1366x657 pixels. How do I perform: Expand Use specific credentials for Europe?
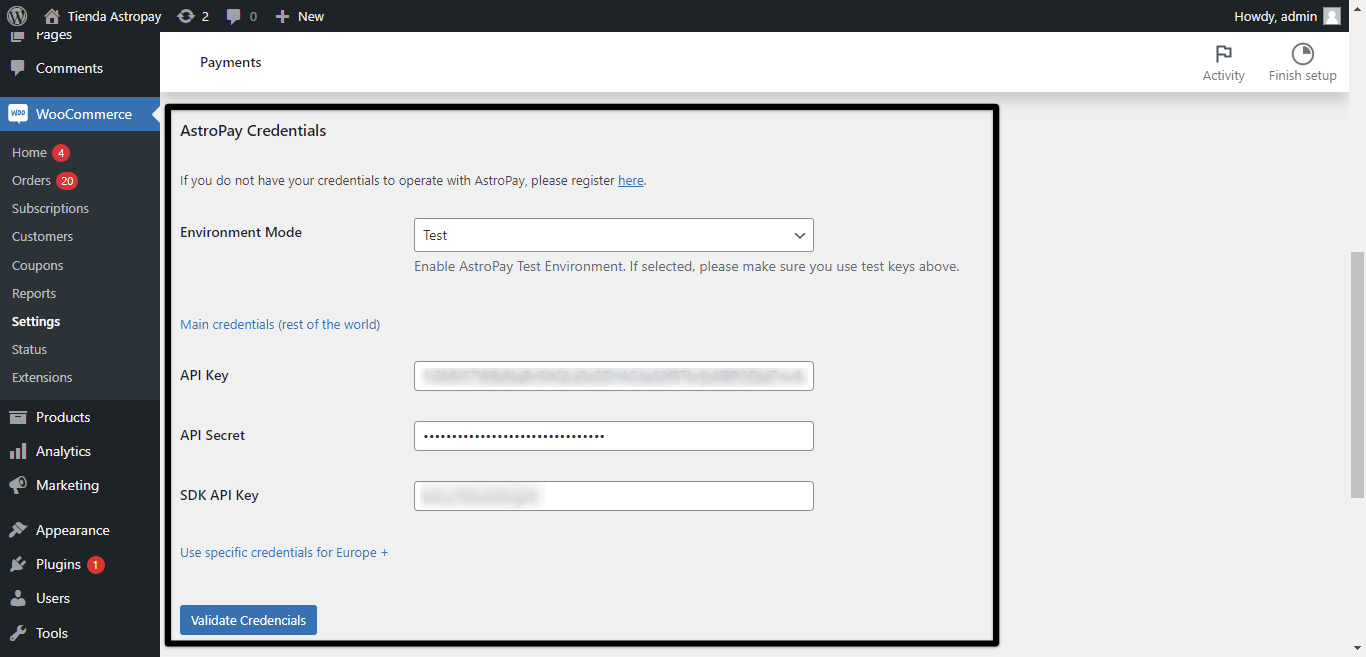click(x=284, y=552)
